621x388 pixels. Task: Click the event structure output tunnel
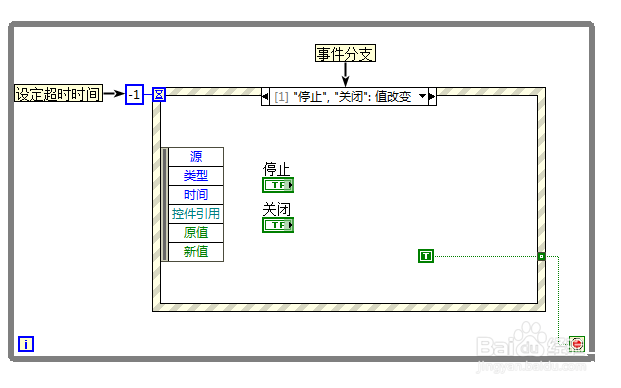point(541,257)
